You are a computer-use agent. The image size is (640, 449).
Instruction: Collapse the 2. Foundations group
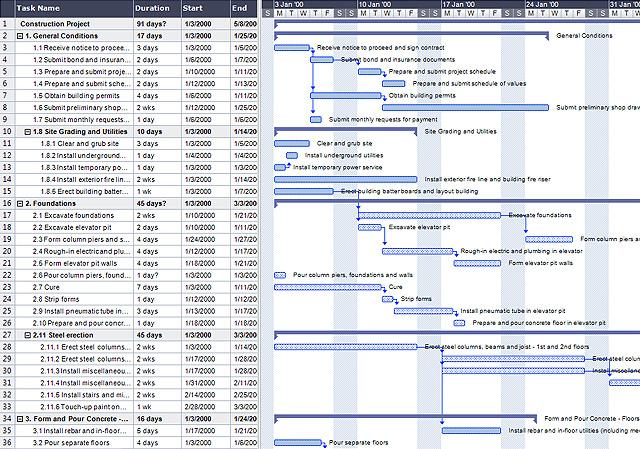tap(20, 204)
